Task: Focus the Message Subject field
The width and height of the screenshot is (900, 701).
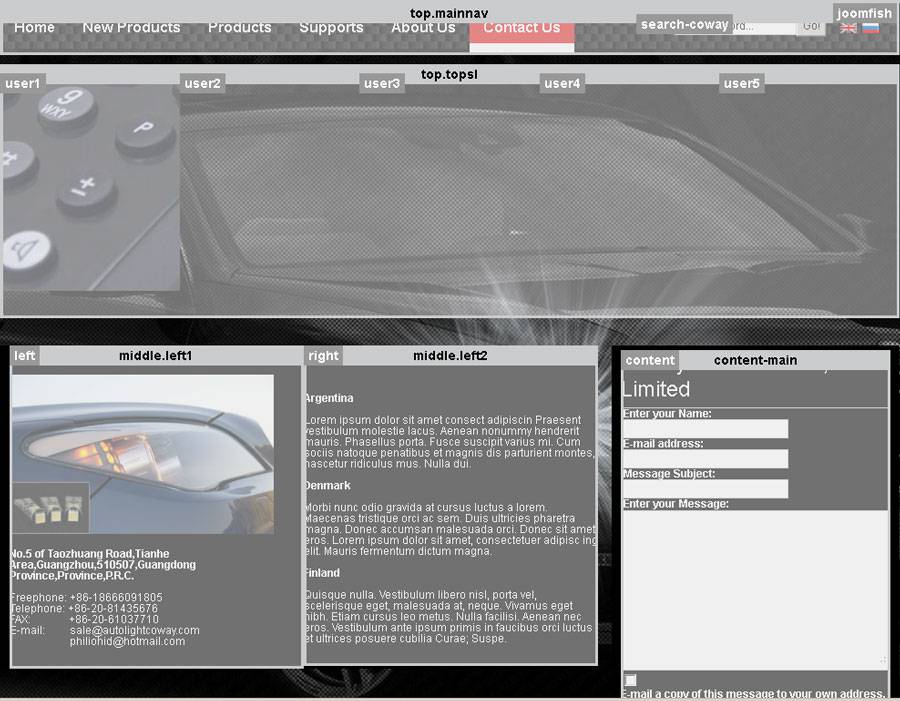Action: [x=705, y=489]
